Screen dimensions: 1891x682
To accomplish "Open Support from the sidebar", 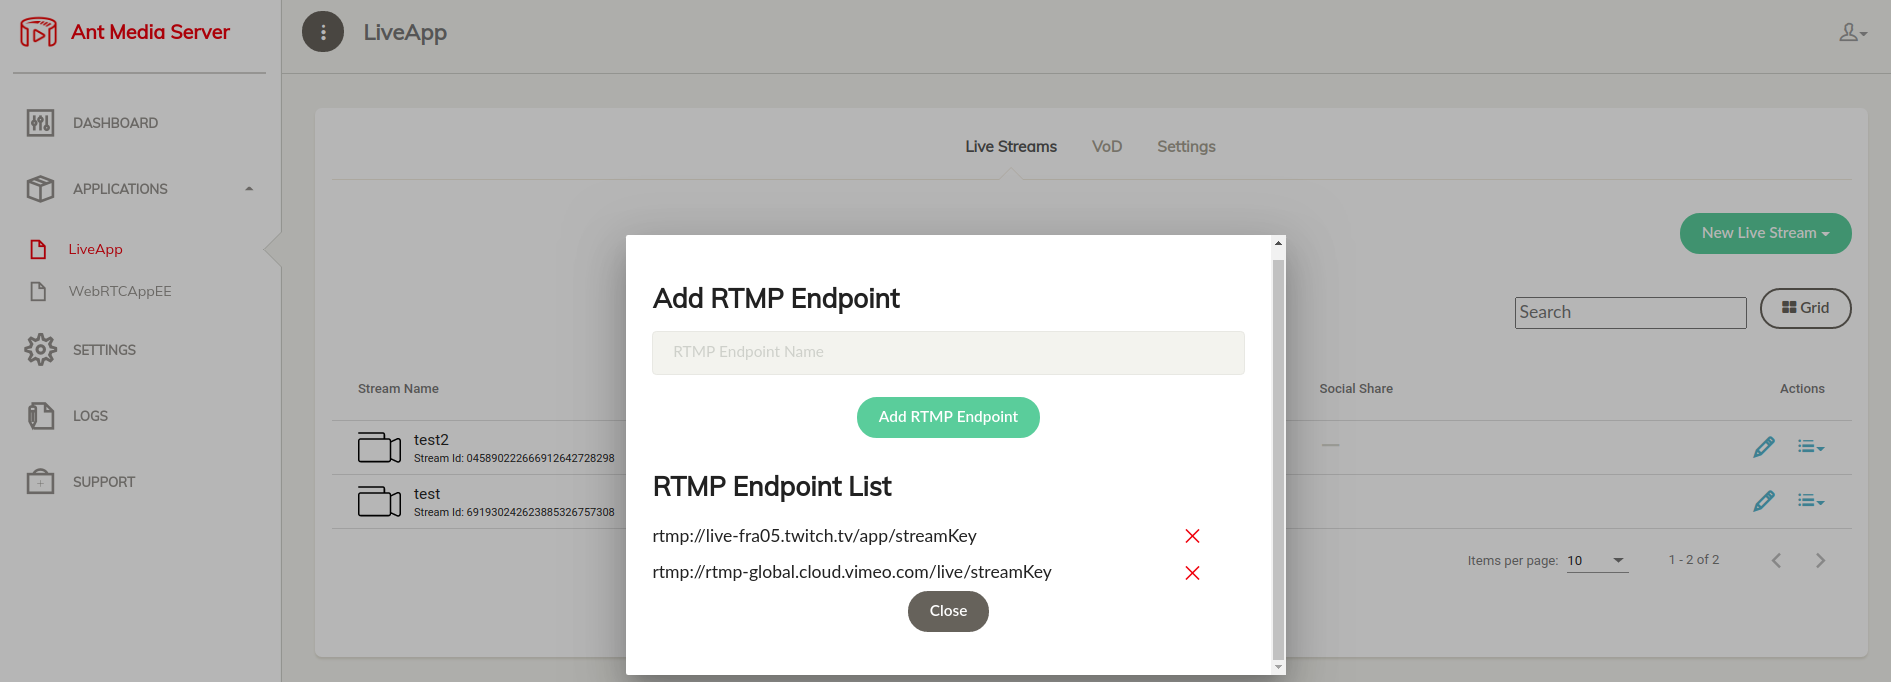I will [104, 482].
